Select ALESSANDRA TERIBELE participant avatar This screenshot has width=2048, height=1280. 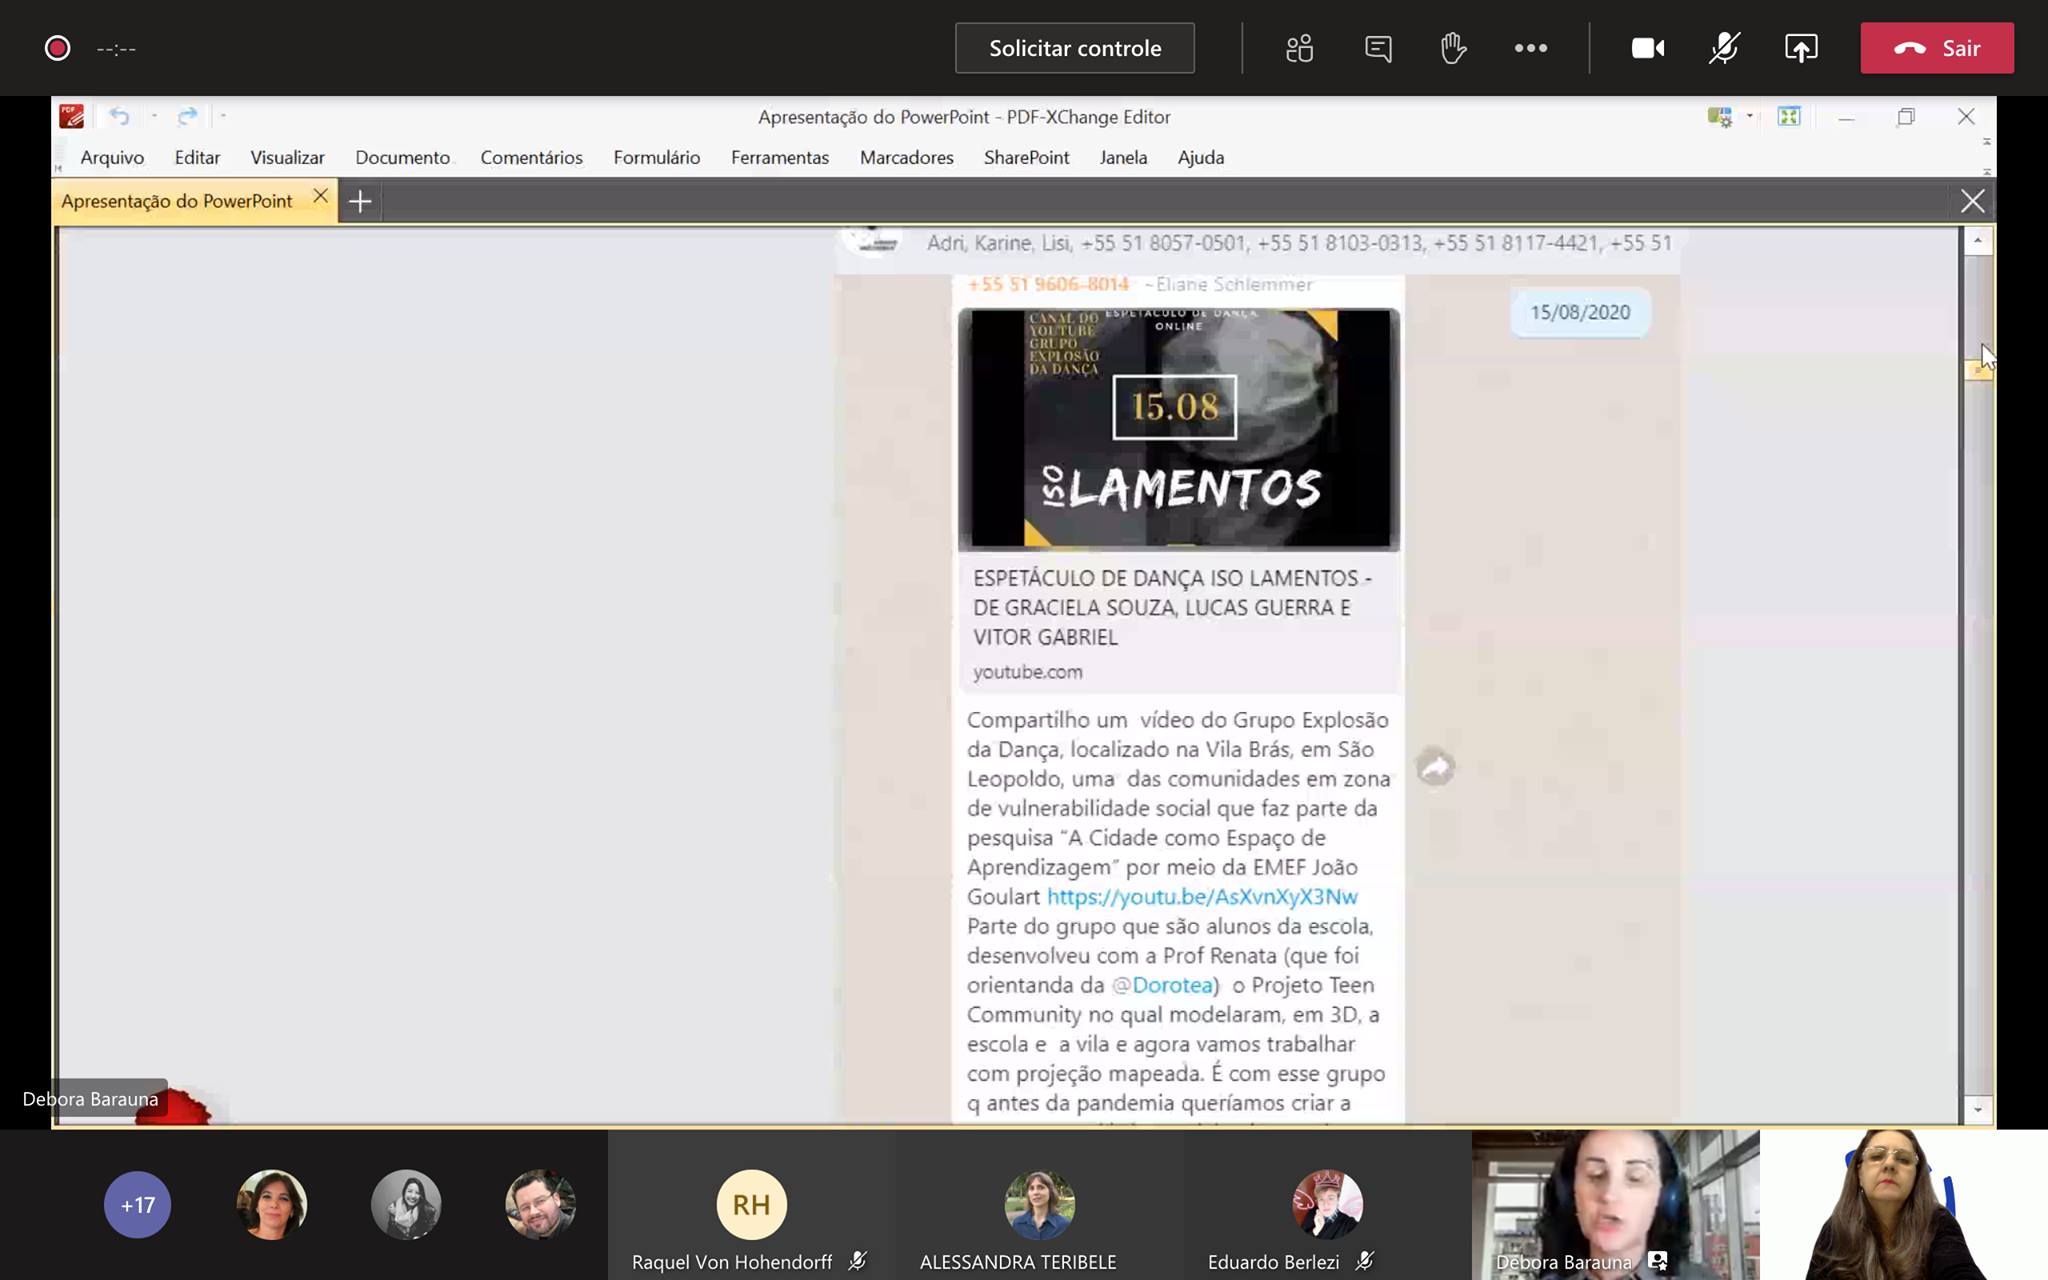(1039, 1204)
